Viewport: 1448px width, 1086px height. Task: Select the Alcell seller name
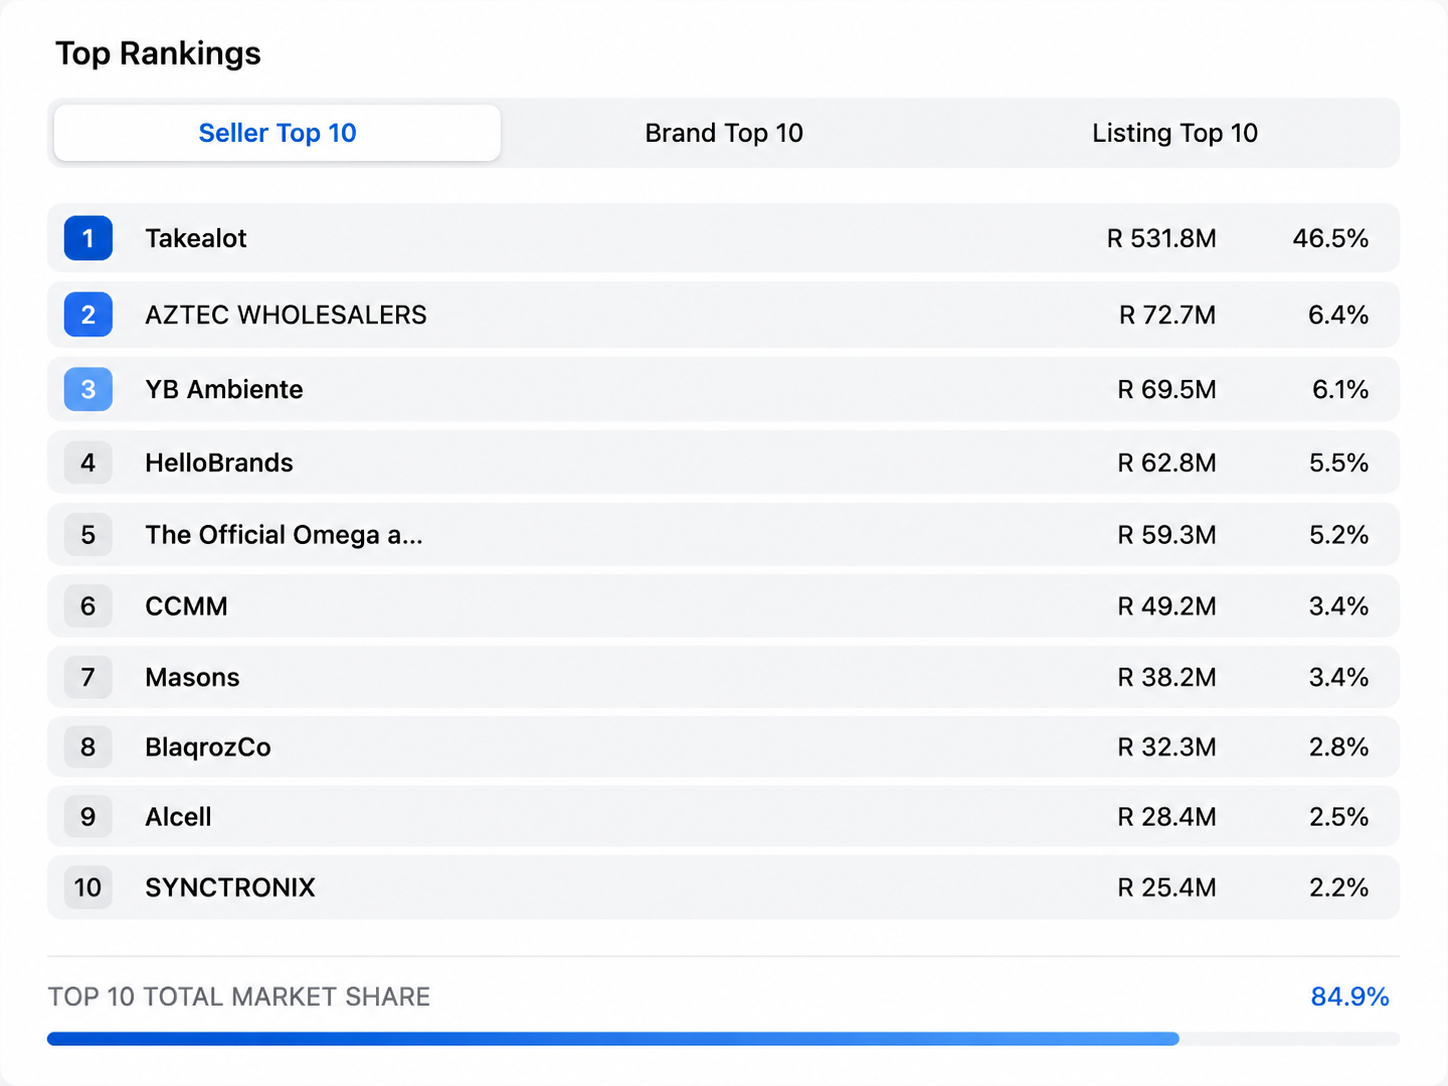178,817
